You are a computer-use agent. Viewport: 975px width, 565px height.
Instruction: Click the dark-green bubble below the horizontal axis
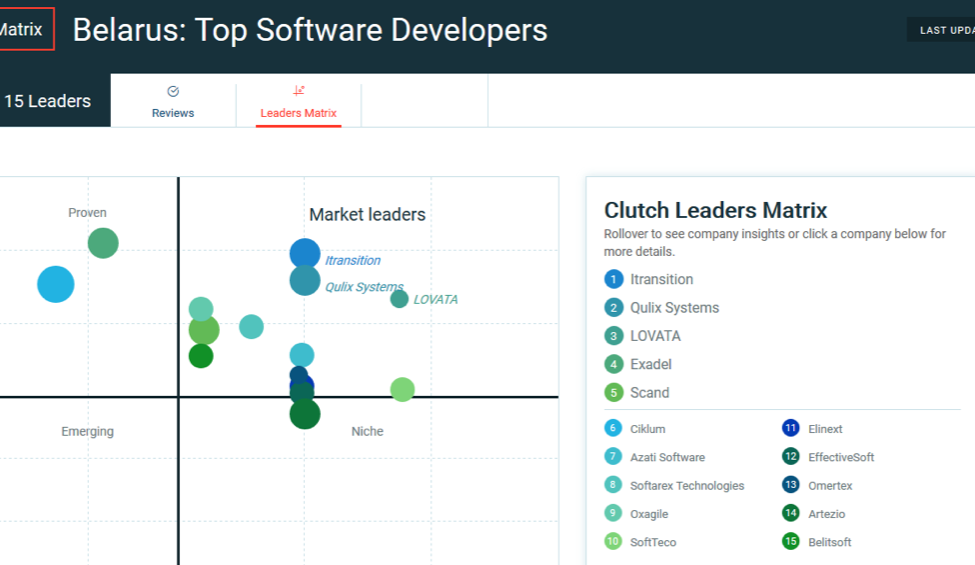coord(305,415)
